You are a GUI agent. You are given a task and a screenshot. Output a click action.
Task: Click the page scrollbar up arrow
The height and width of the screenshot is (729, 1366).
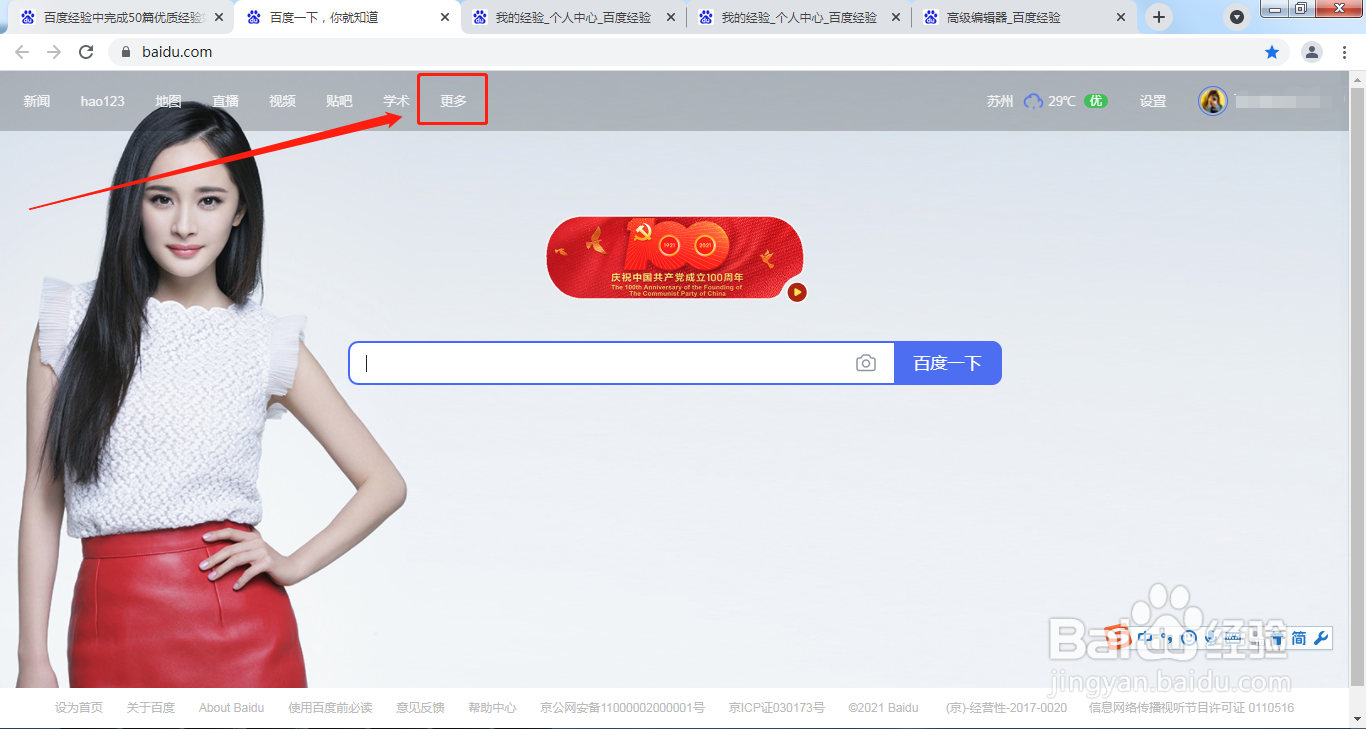[x=1358, y=79]
